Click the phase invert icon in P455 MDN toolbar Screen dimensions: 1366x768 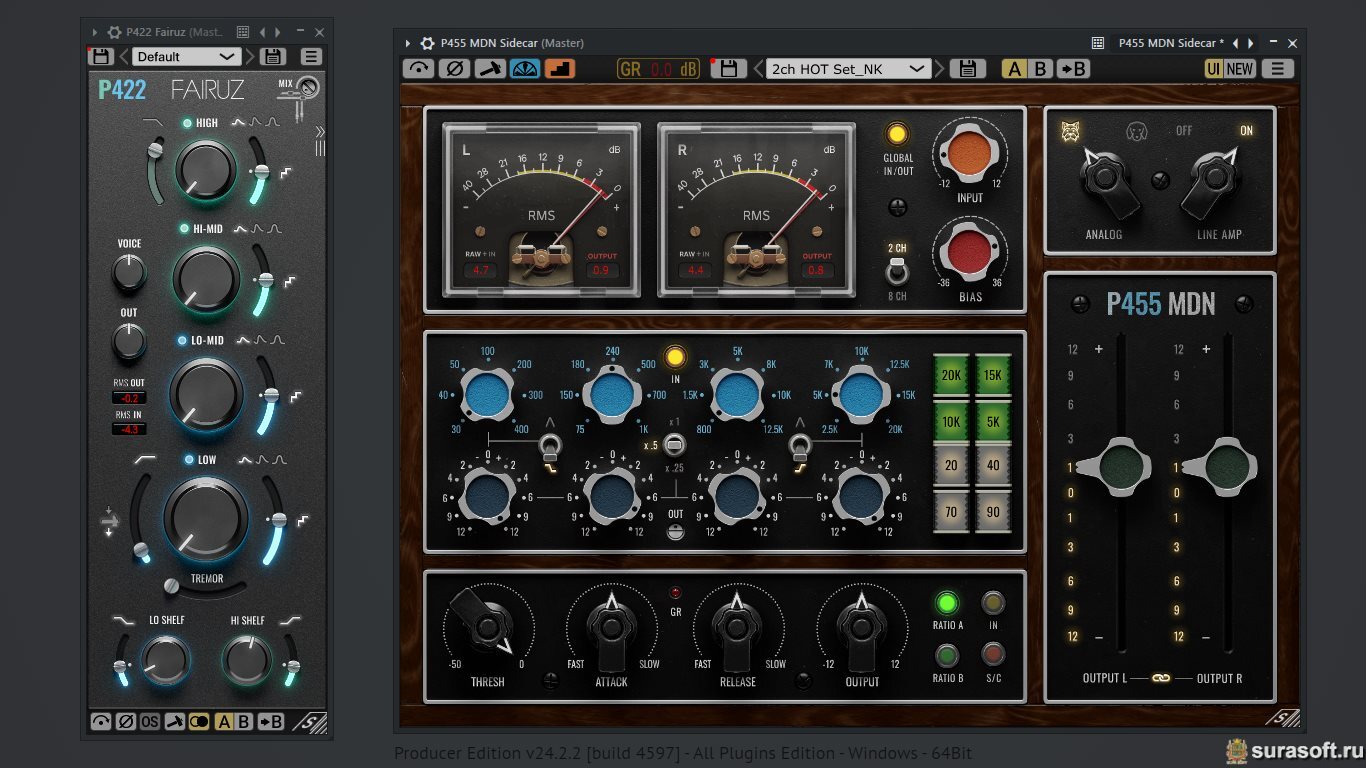coord(454,69)
